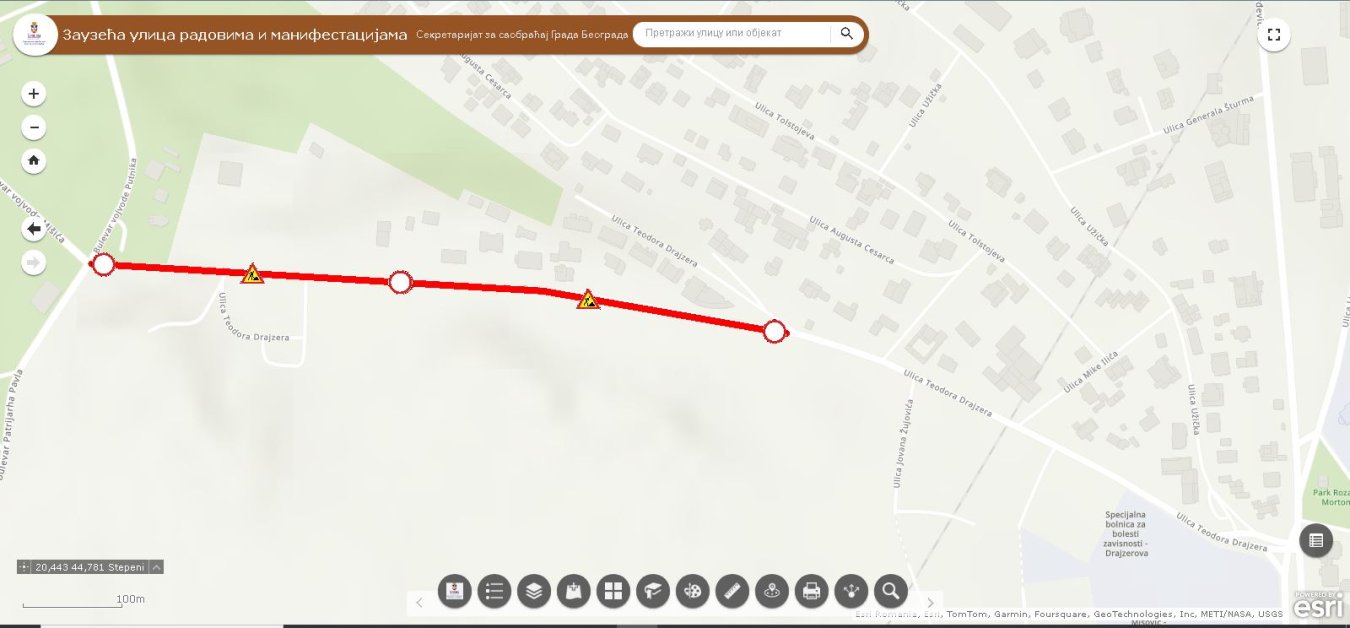Show next widgets with right chevron
This screenshot has height=628, width=1350.
tap(930, 602)
